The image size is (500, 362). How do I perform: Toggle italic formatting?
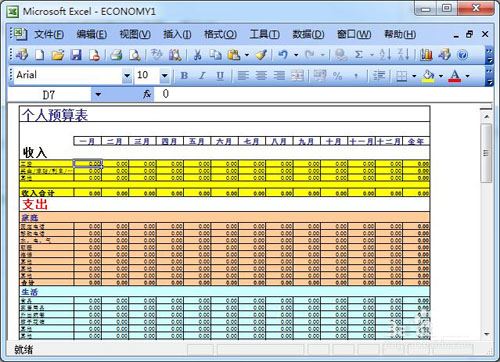(202, 76)
